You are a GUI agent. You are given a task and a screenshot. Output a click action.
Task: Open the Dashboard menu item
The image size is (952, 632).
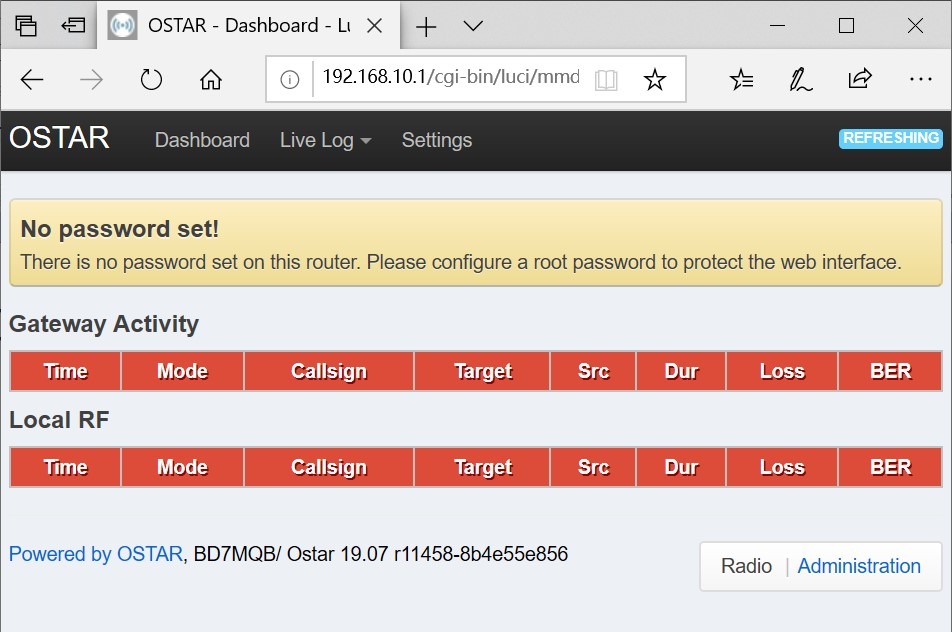202,141
